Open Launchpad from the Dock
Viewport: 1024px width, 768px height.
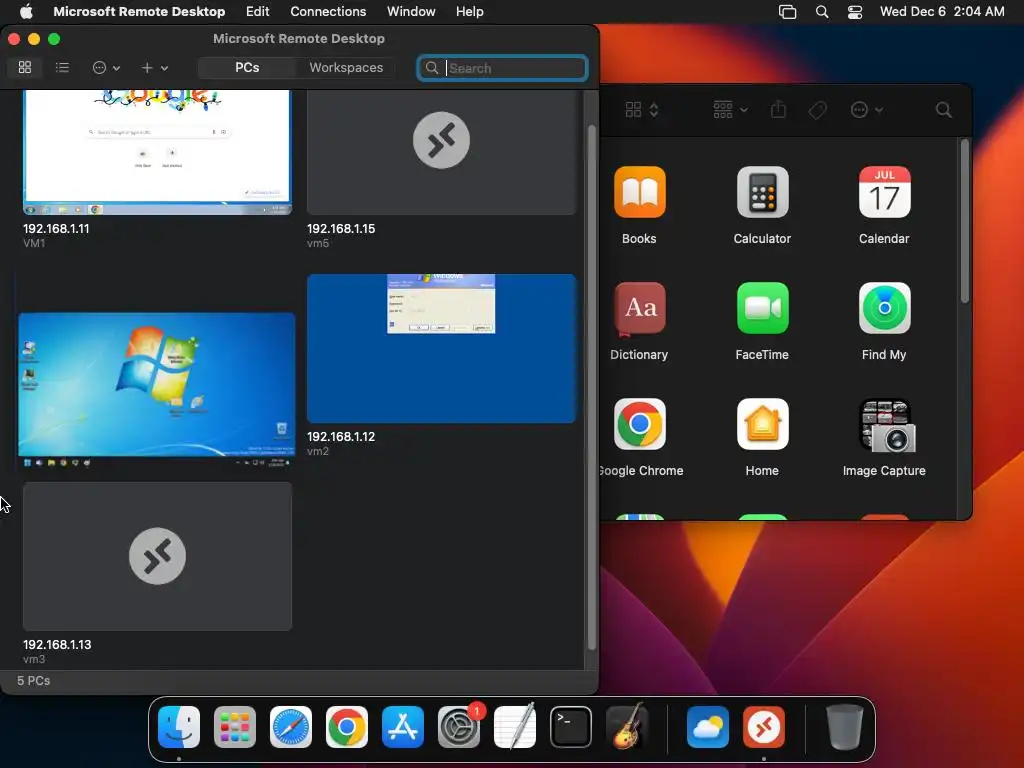235,727
